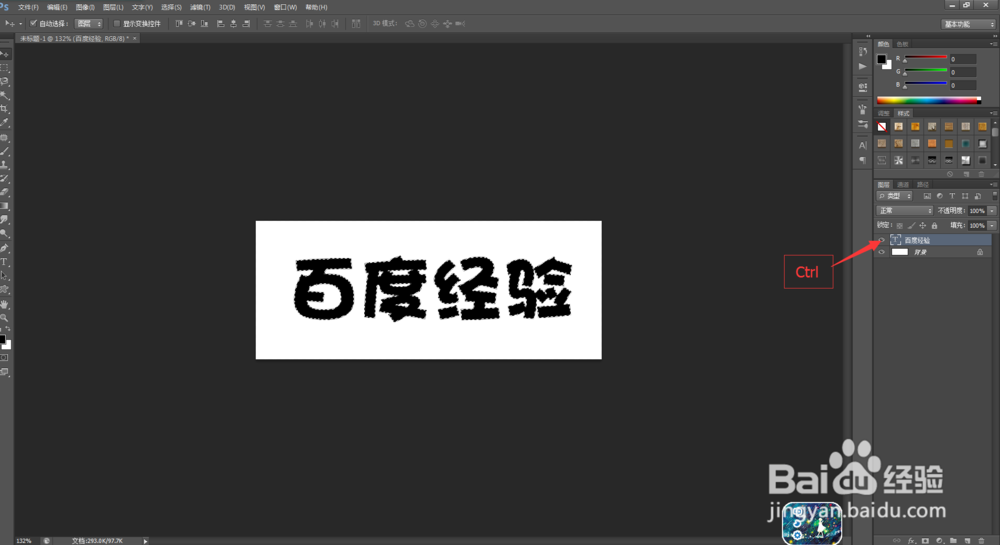Click the lock position icon
Viewport: 1000px width, 545px height.
click(x=923, y=226)
